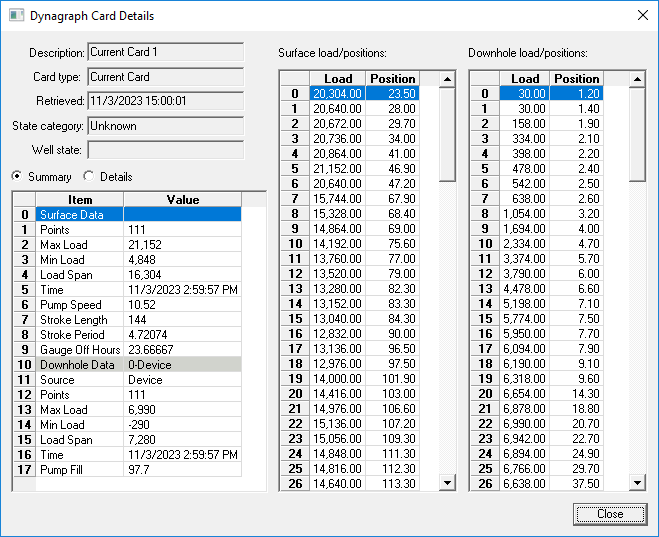The image size is (659, 537).
Task: Click the empty Well state field
Action: (x=166, y=150)
